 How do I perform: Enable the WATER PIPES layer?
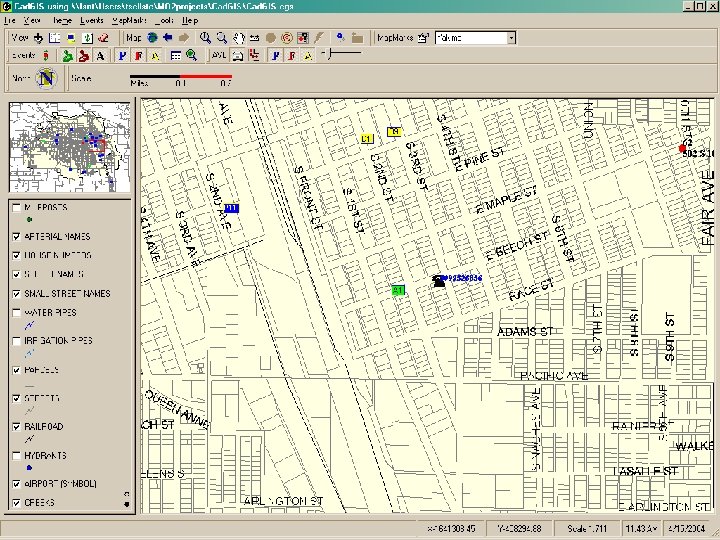coord(17,313)
